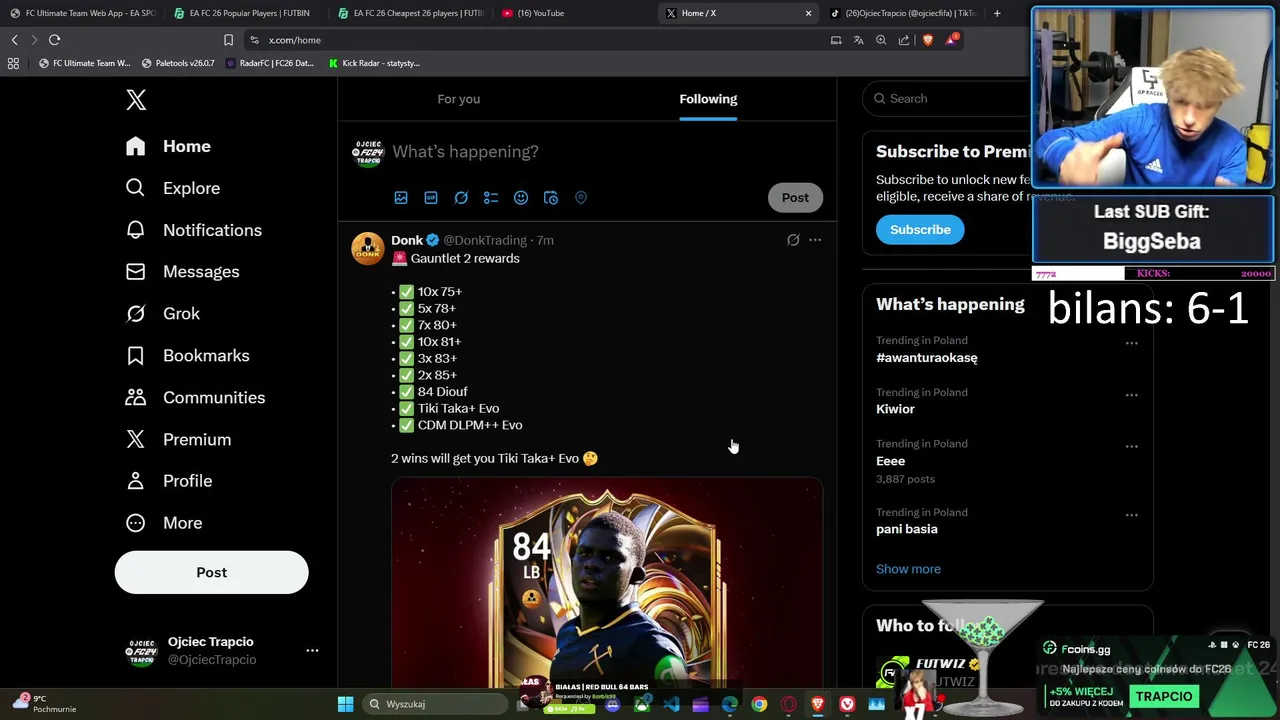Click Grok explain icon on Donk's post

click(x=793, y=240)
